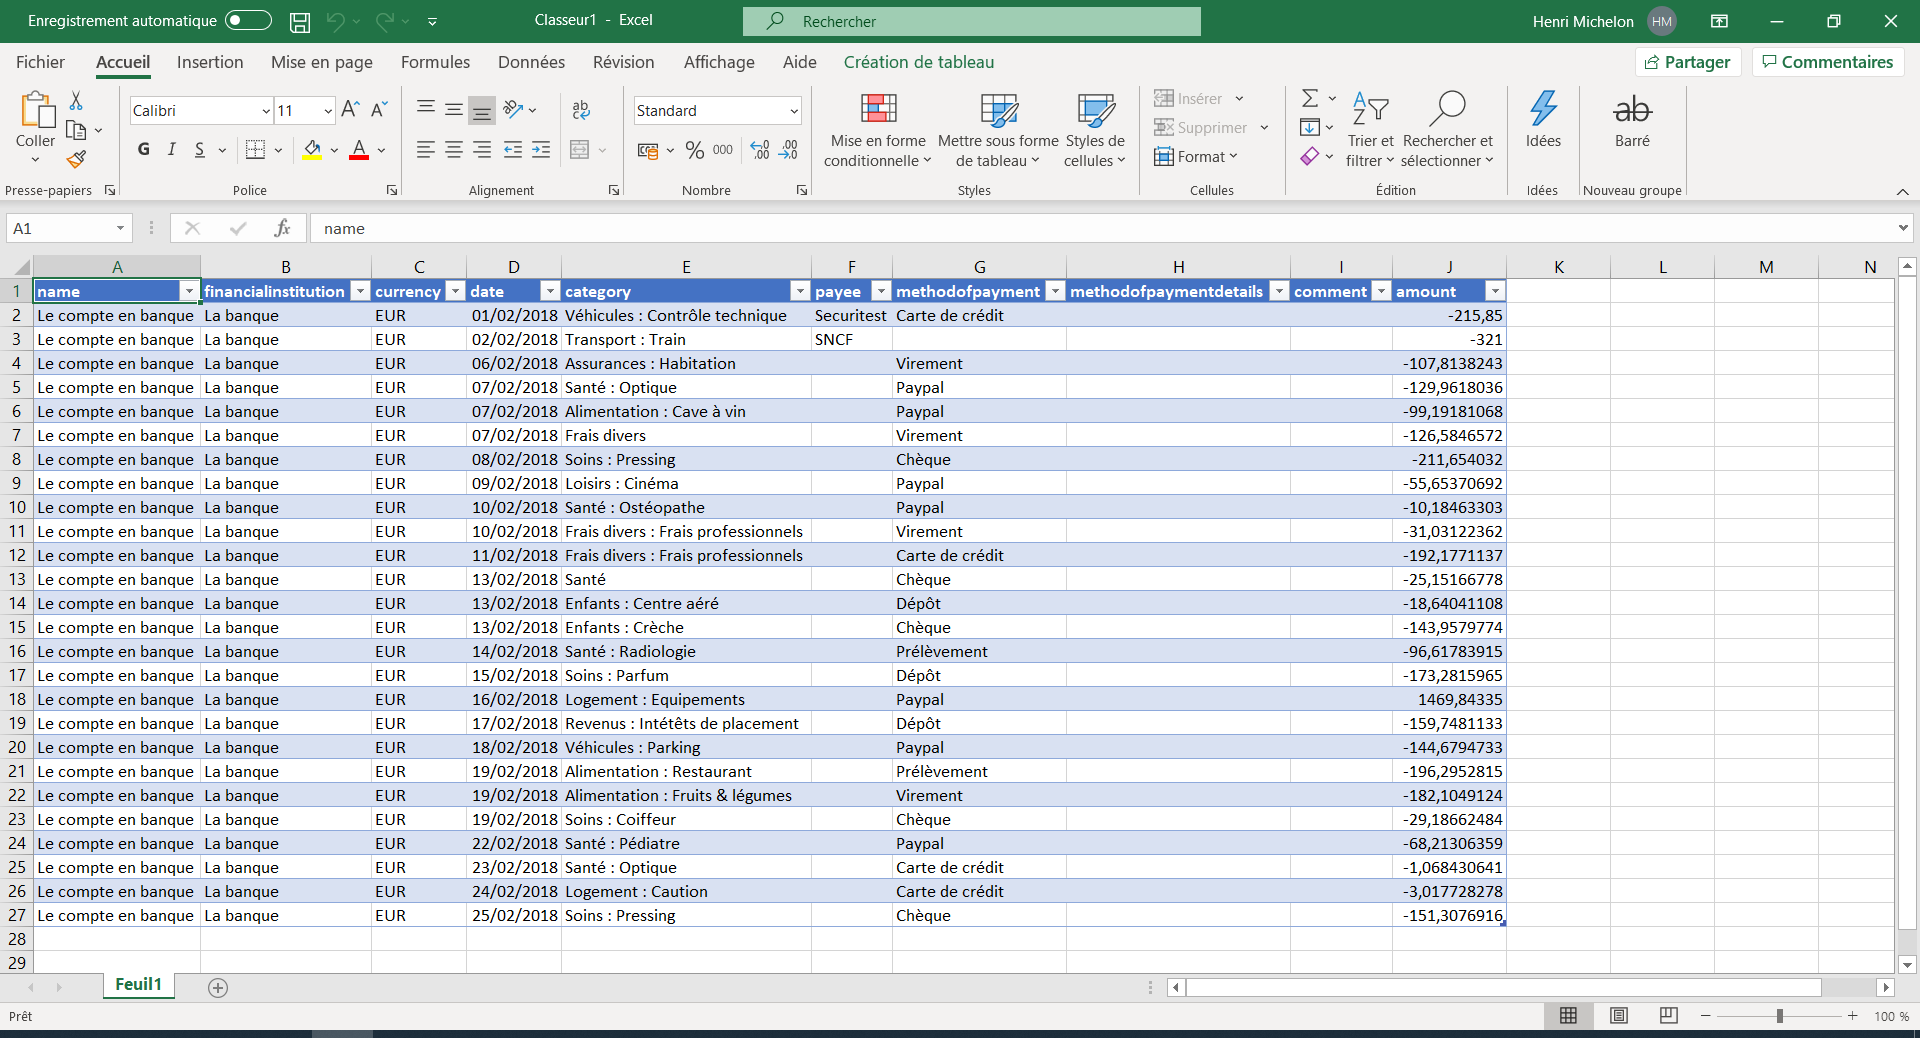The image size is (1928, 1038).
Task: Open the Name Box dropdown arrow
Action: (x=120, y=229)
